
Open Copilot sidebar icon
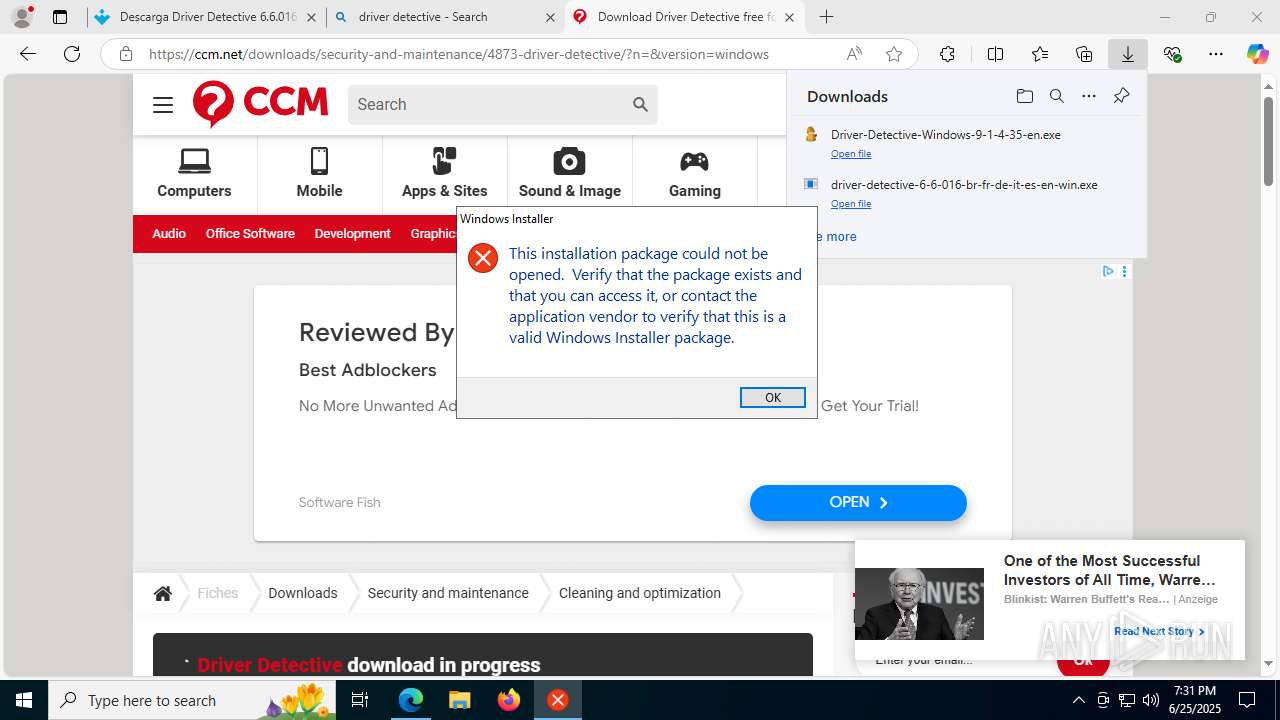[x=1257, y=54]
